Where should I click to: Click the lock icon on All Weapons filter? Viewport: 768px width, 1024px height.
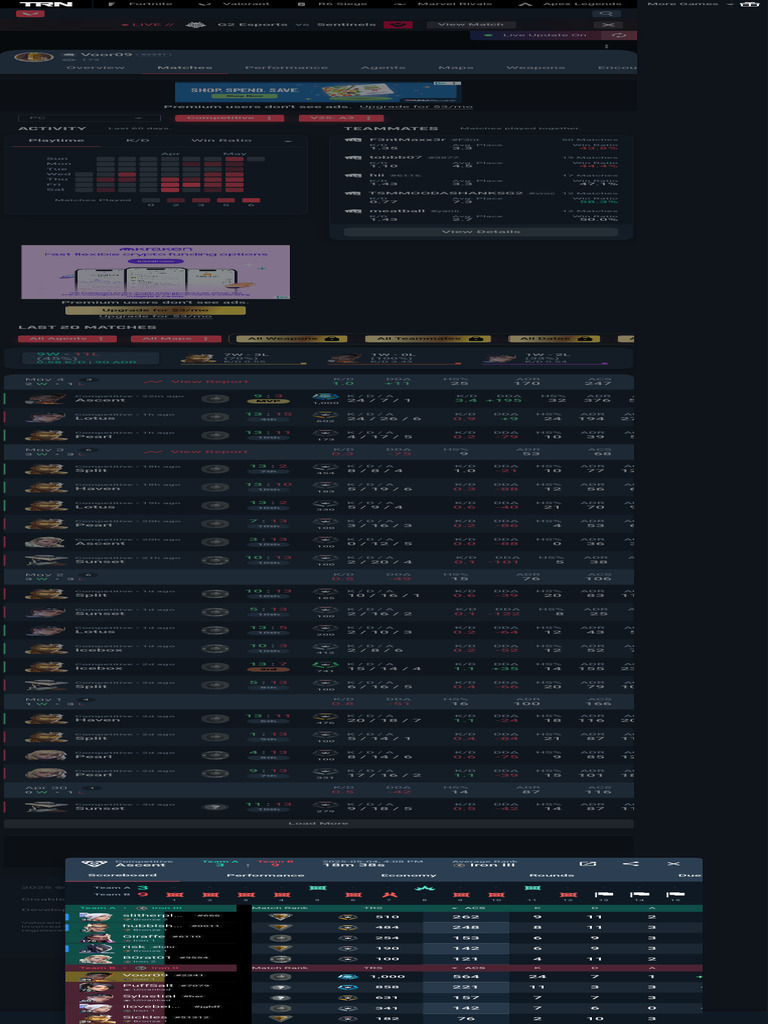(331, 338)
